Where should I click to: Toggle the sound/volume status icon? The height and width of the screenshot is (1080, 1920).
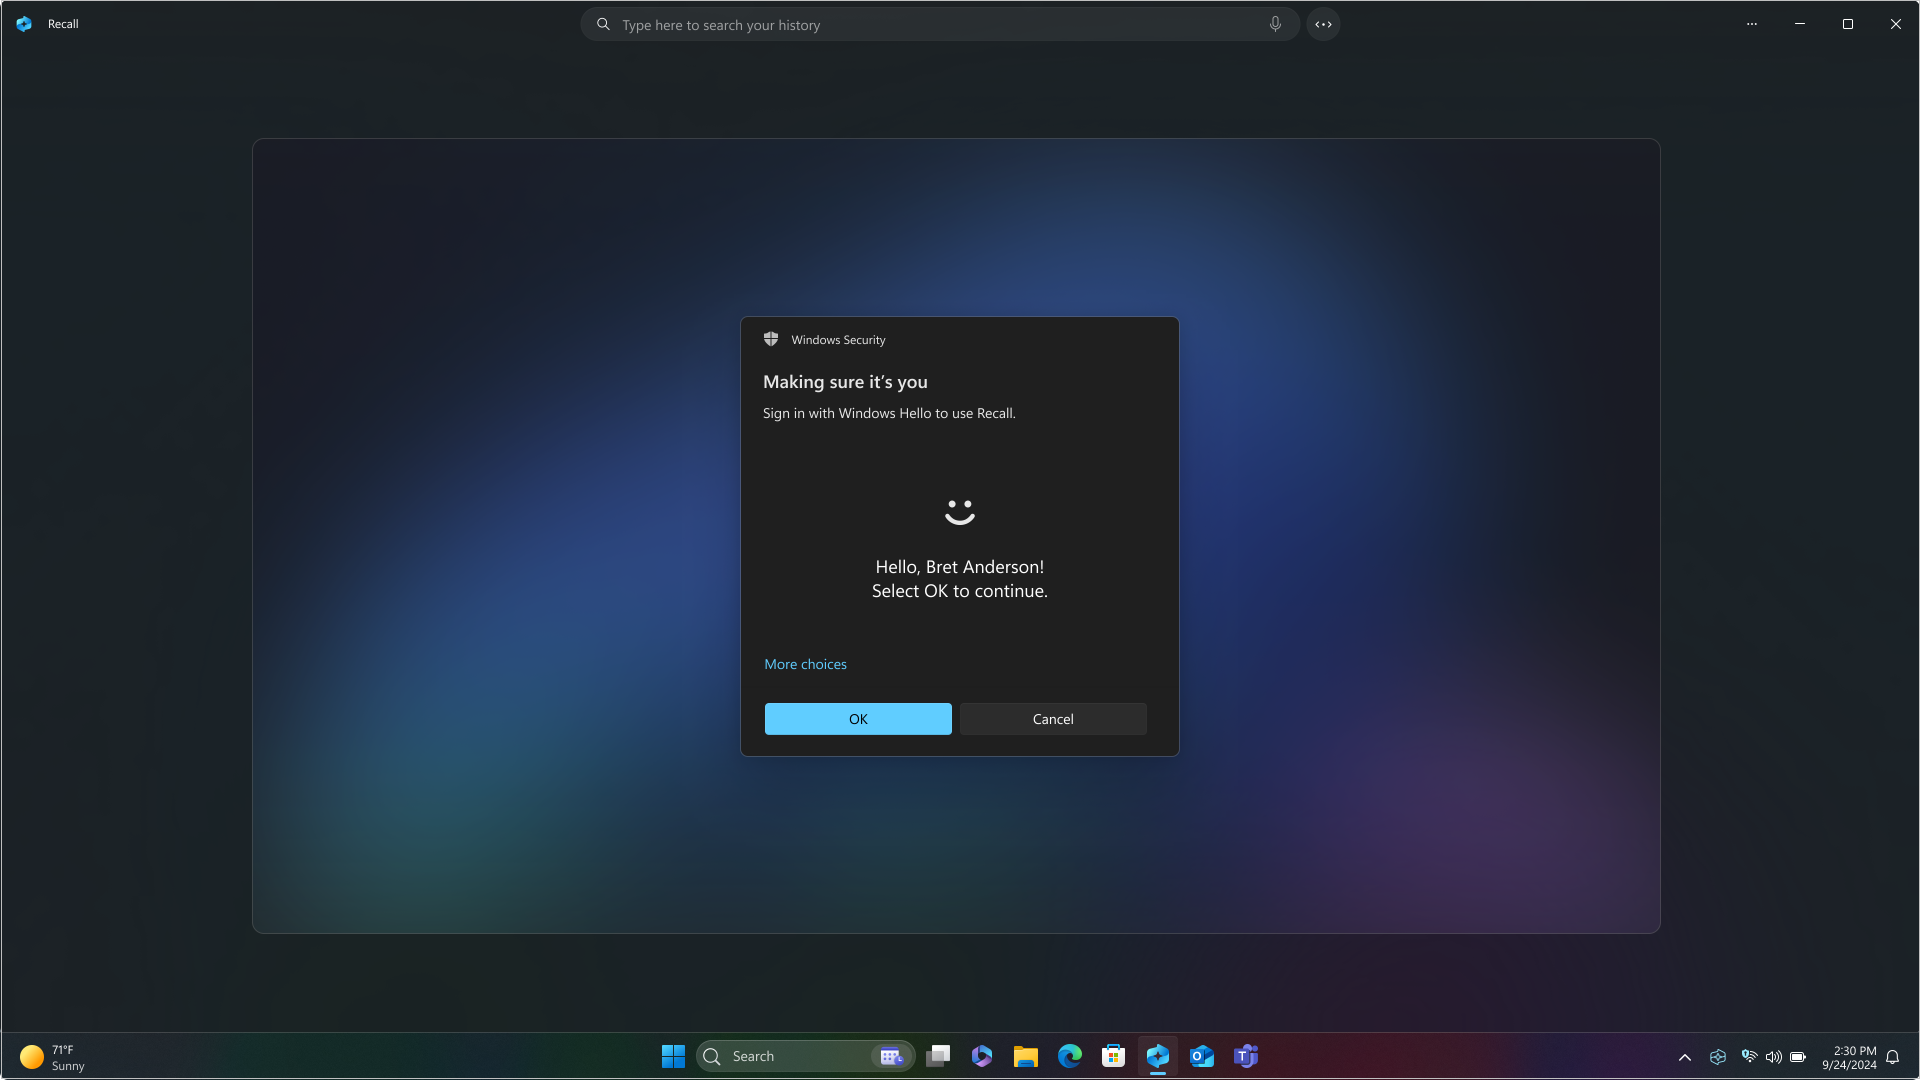[x=1774, y=1056]
